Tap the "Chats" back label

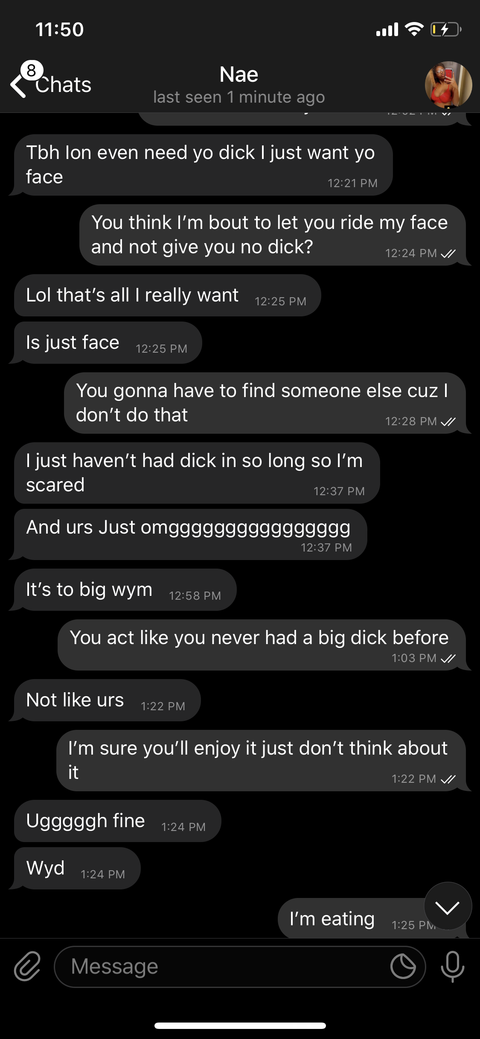click(63, 85)
